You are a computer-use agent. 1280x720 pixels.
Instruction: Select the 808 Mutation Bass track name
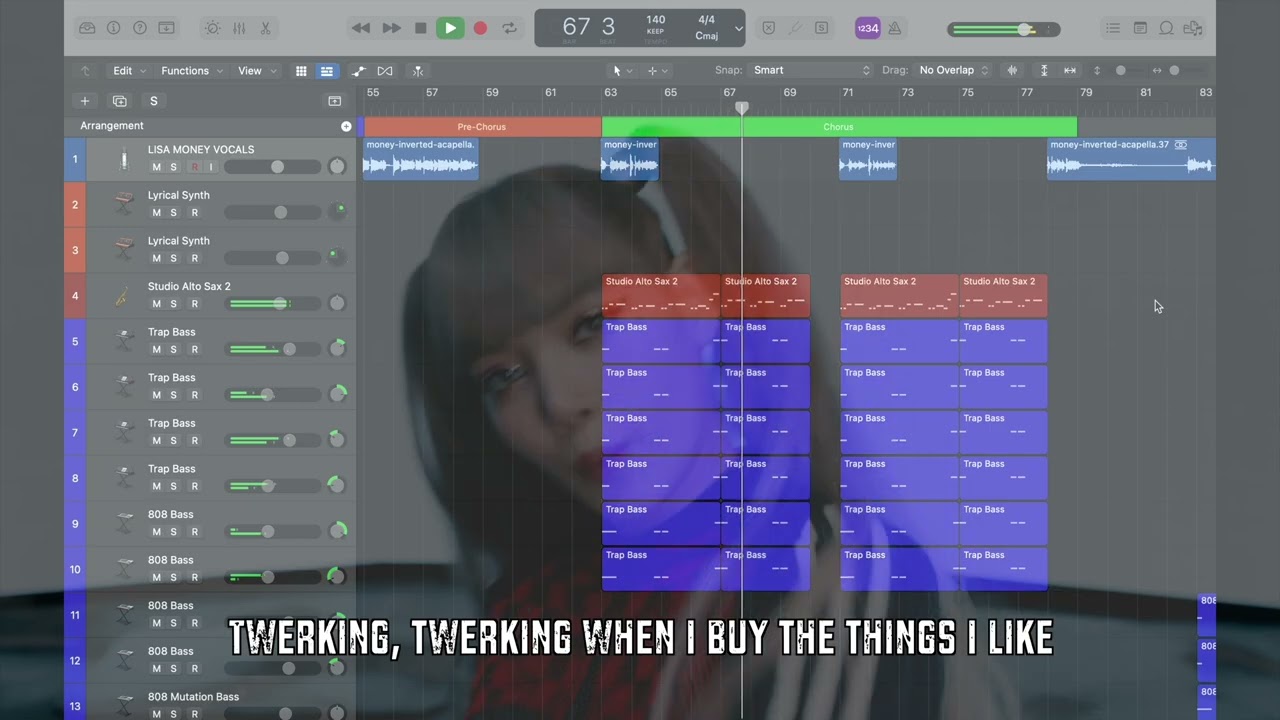pos(193,697)
